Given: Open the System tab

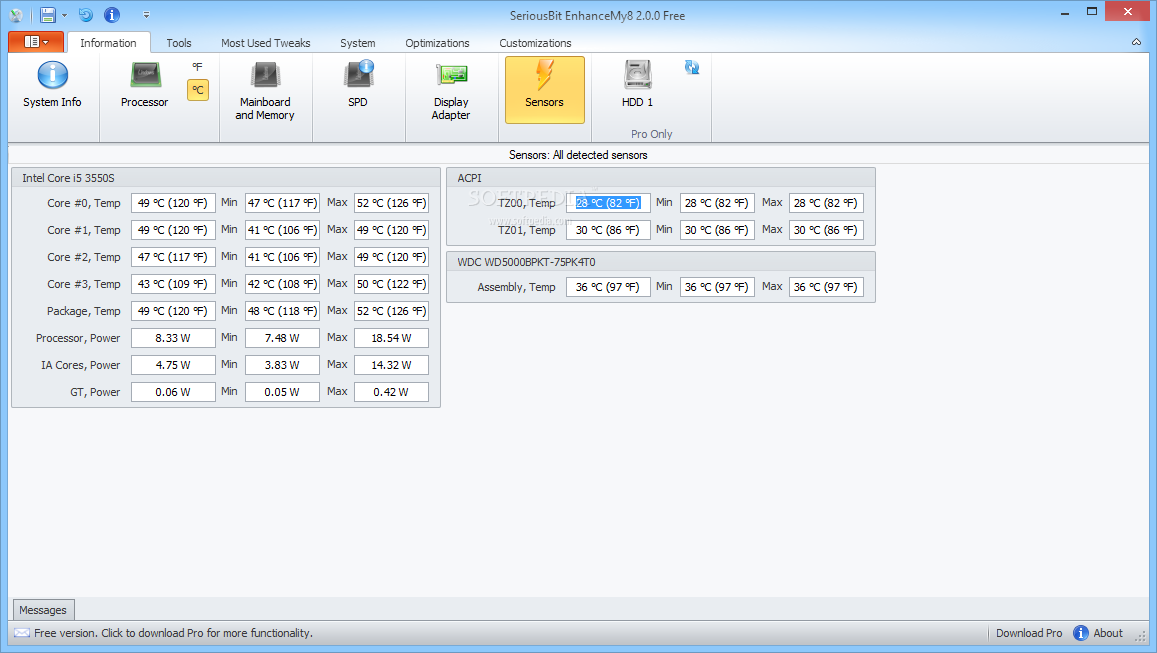Looking at the screenshot, I should click(358, 43).
